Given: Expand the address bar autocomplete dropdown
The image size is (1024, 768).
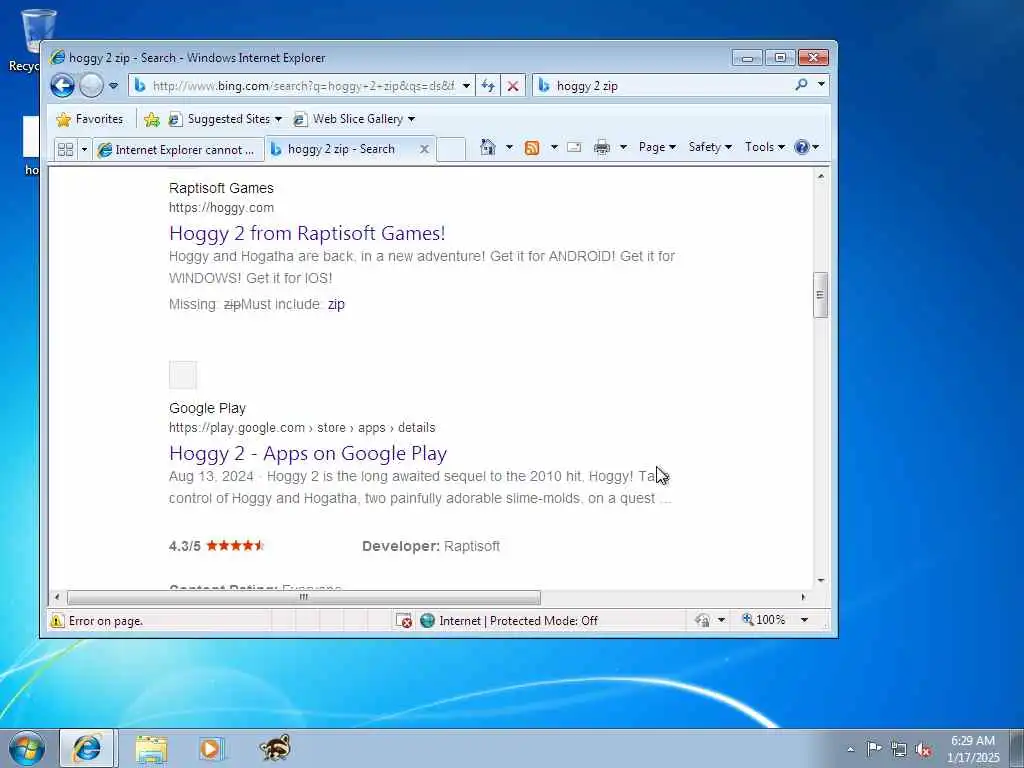Looking at the screenshot, I should (466, 86).
